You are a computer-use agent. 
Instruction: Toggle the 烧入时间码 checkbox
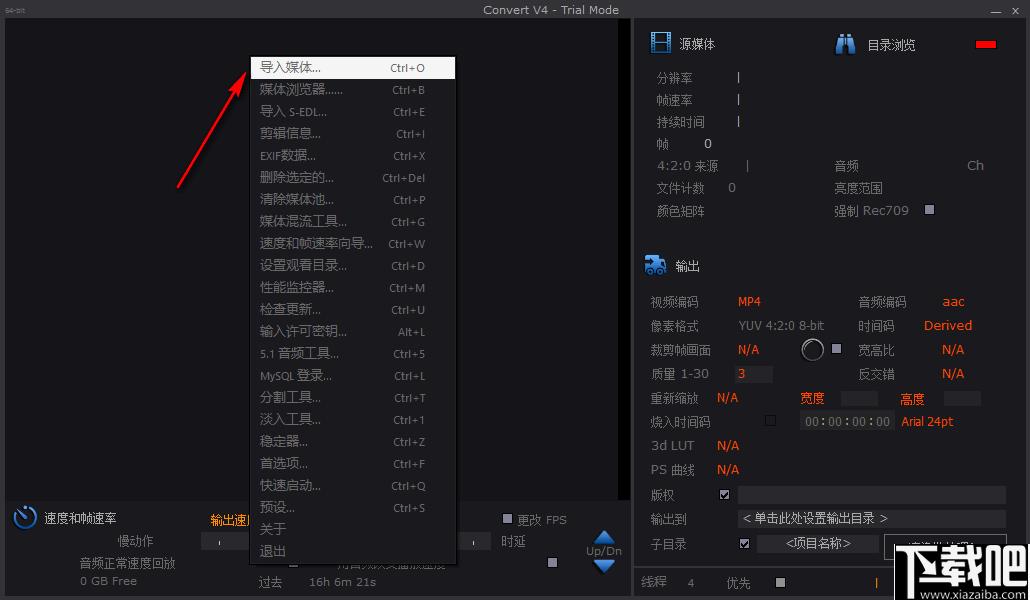click(x=771, y=420)
